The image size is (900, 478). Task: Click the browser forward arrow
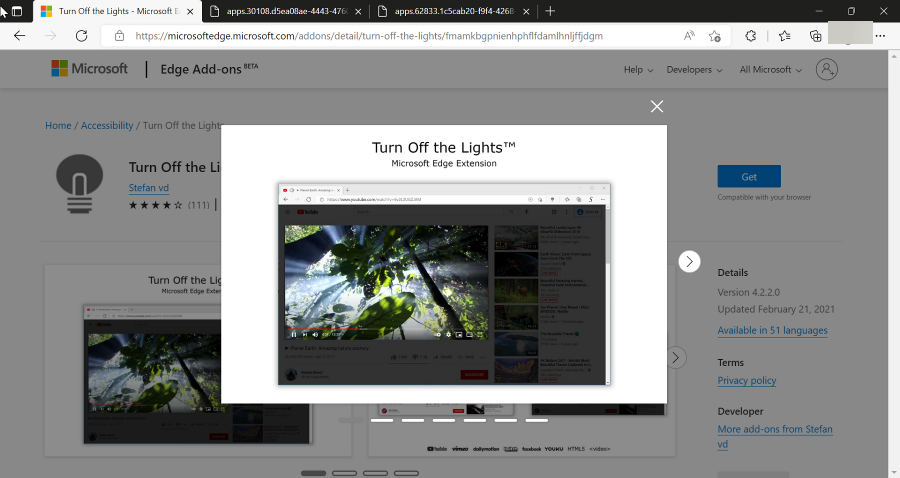pos(51,36)
